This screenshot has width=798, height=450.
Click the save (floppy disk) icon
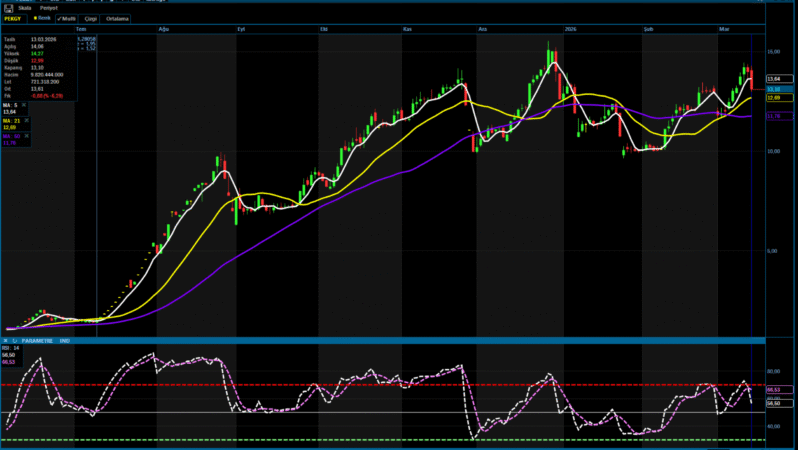pos(8,7)
